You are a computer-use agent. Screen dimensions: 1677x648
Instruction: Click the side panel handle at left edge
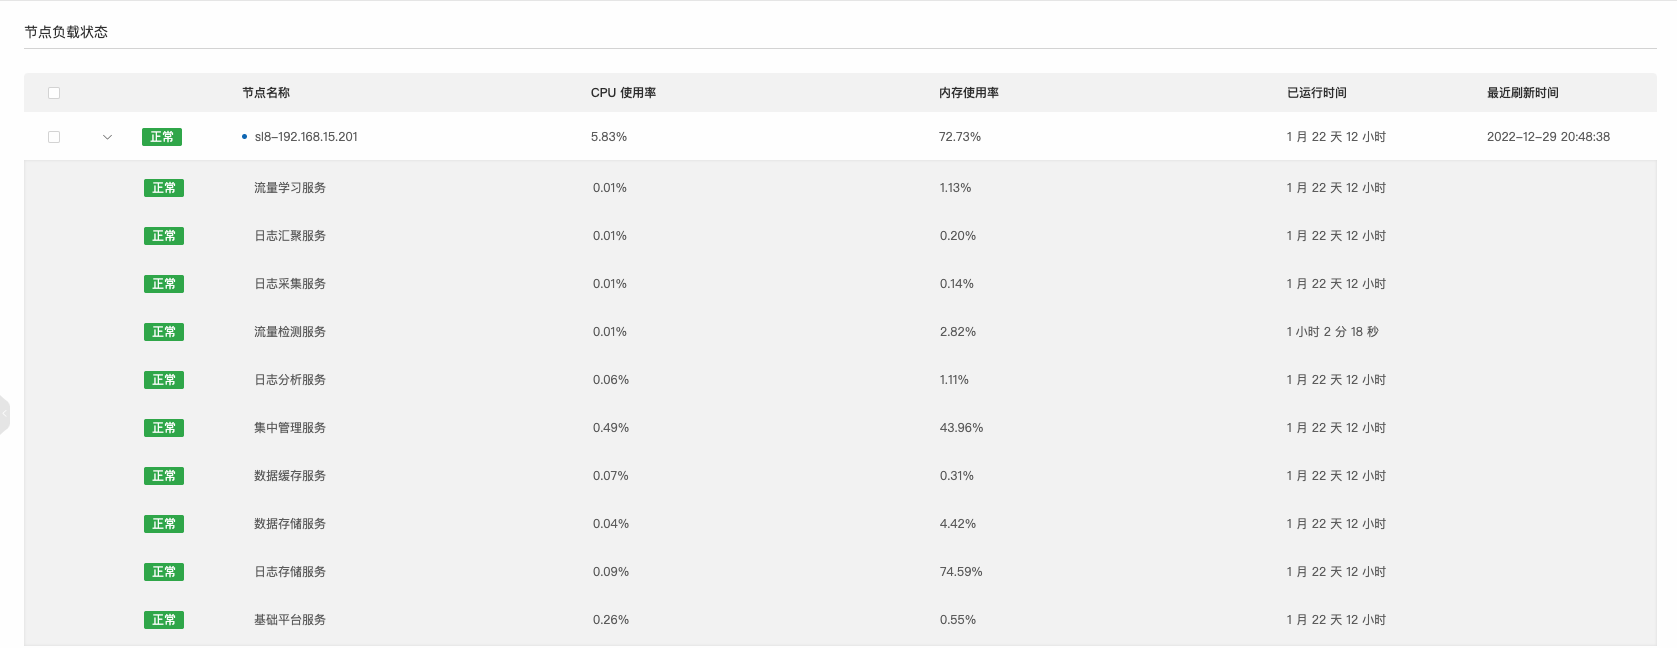pyautogui.click(x=4, y=414)
